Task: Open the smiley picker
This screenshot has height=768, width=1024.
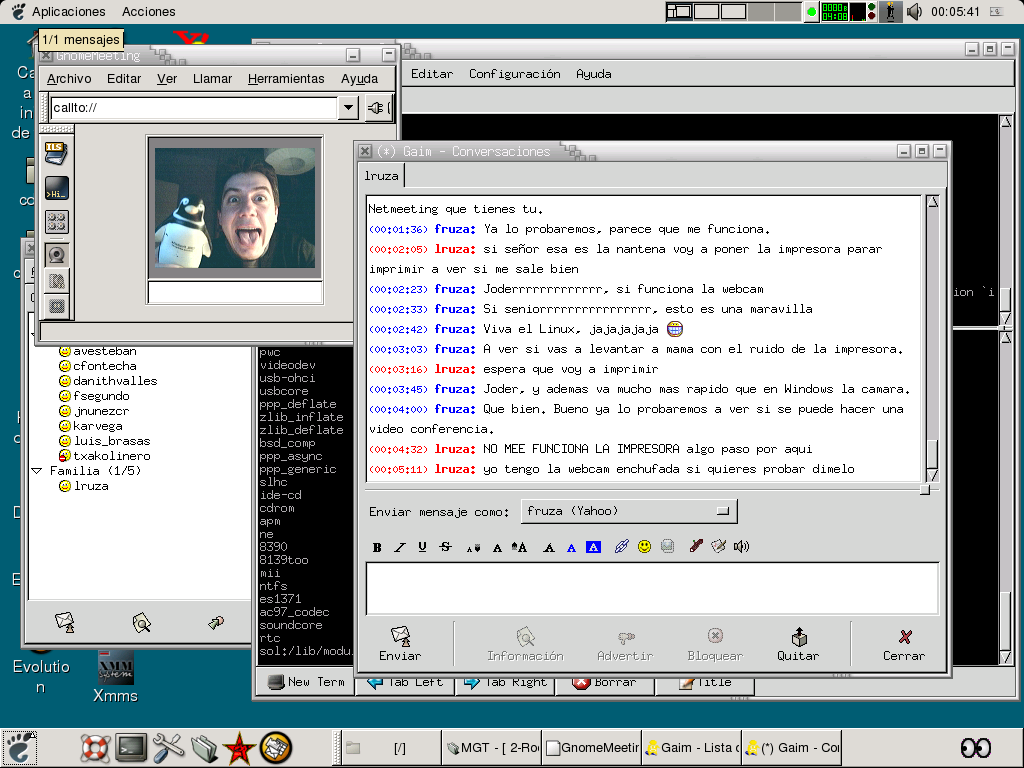Action: coord(645,547)
